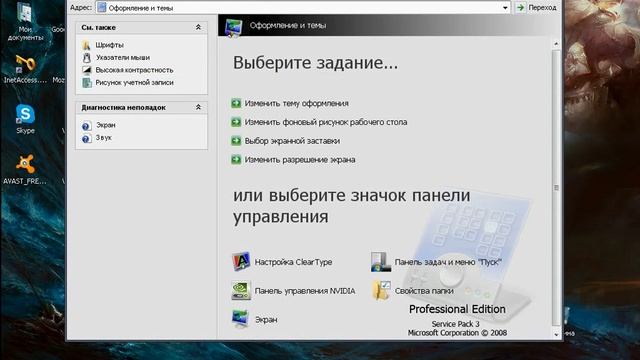Click the Высокая контрастность icon
Viewport: 640px width, 360px height.
point(87,70)
